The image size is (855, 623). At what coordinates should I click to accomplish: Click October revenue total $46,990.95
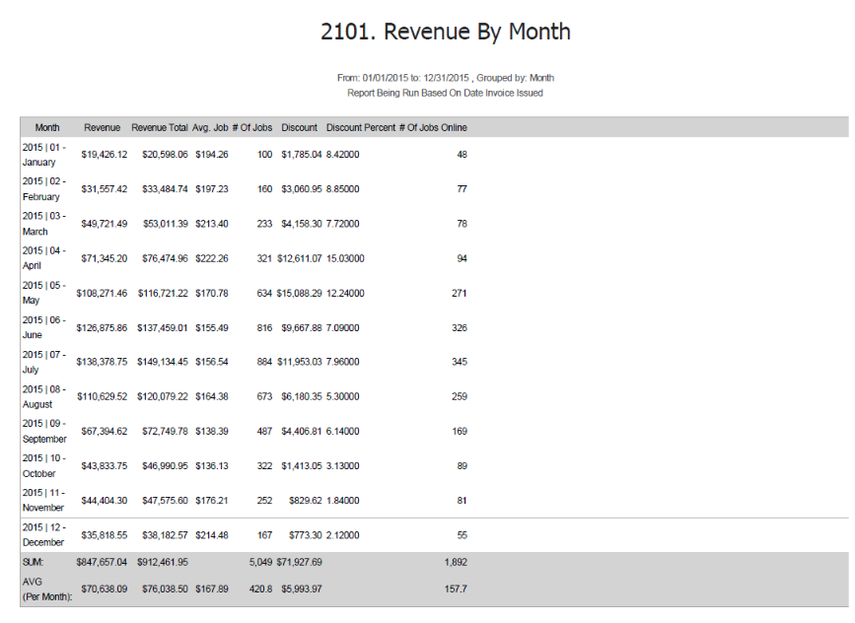coord(165,466)
